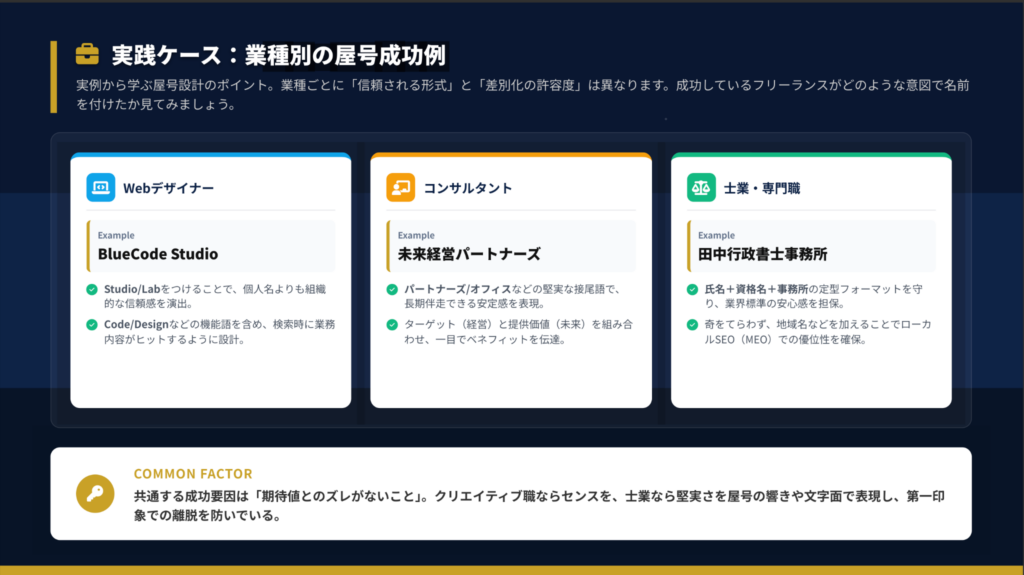Select the 未来経営パートナーズ example name
This screenshot has height=575, width=1024.
point(469,254)
